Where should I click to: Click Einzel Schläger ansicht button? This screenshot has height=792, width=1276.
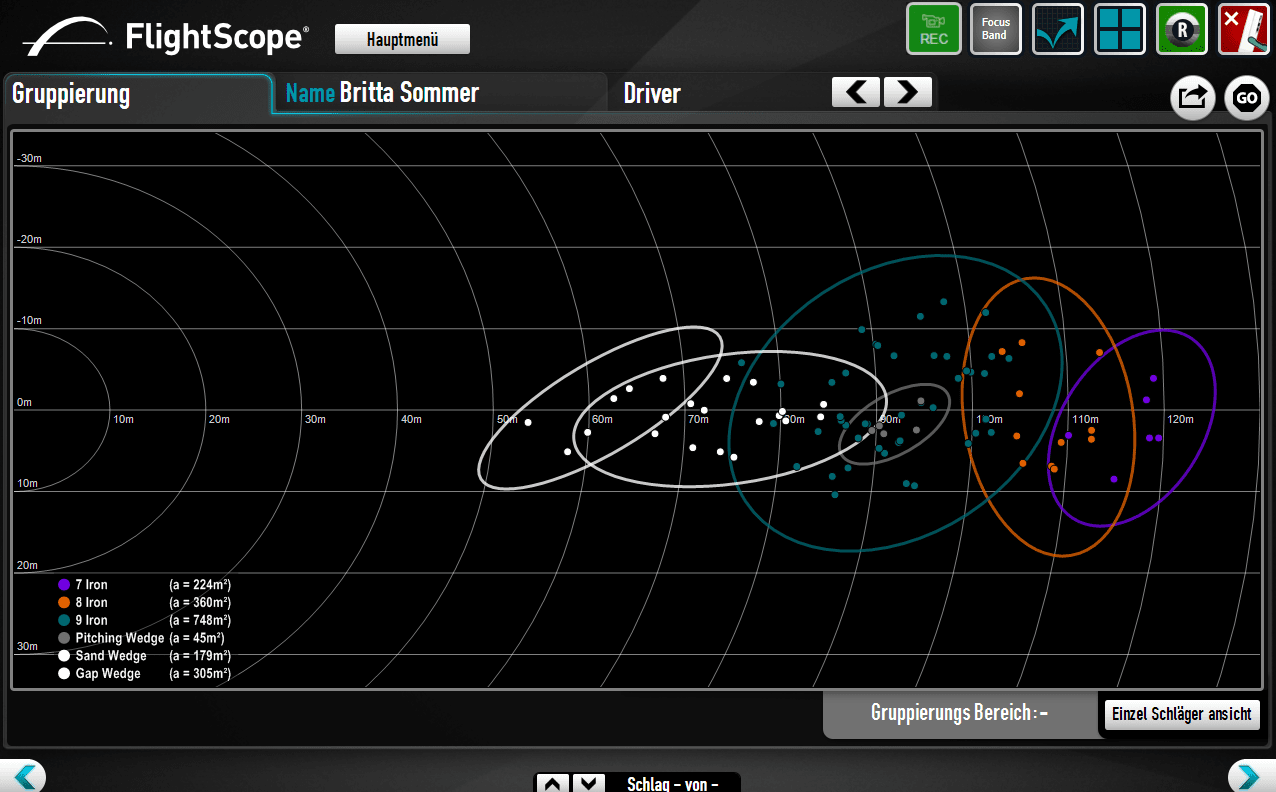tap(1182, 714)
